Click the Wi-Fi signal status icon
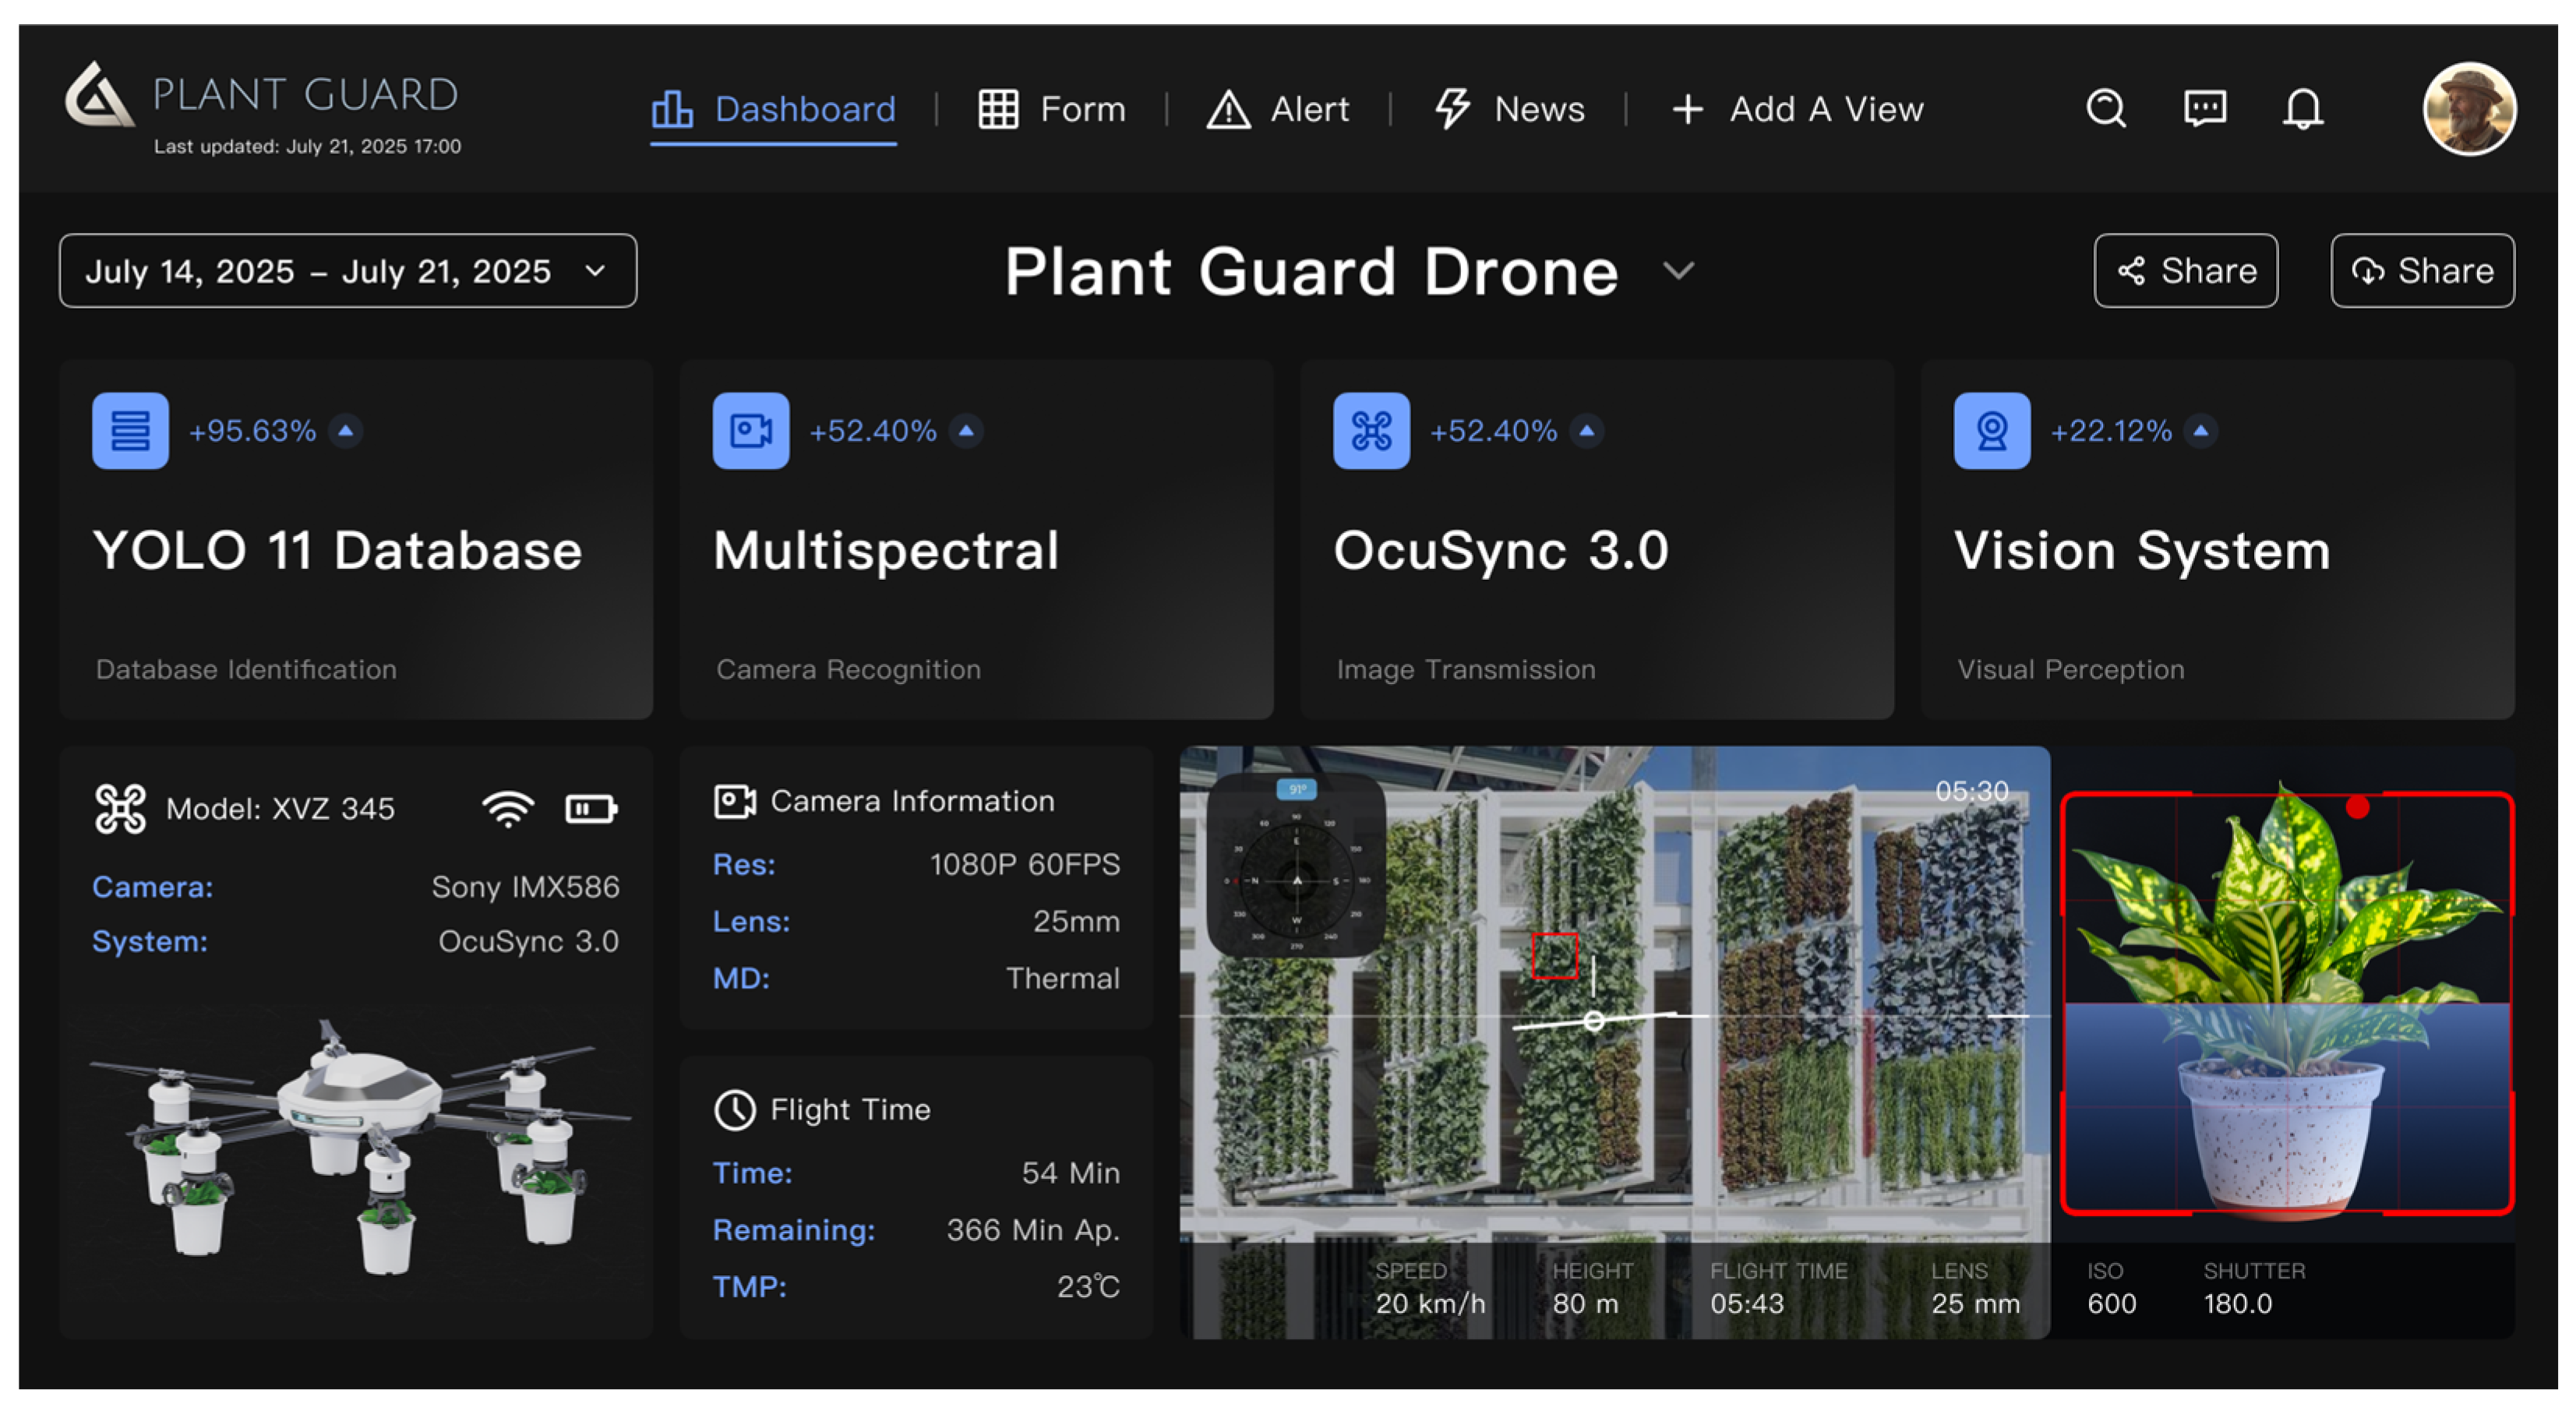 (x=508, y=808)
